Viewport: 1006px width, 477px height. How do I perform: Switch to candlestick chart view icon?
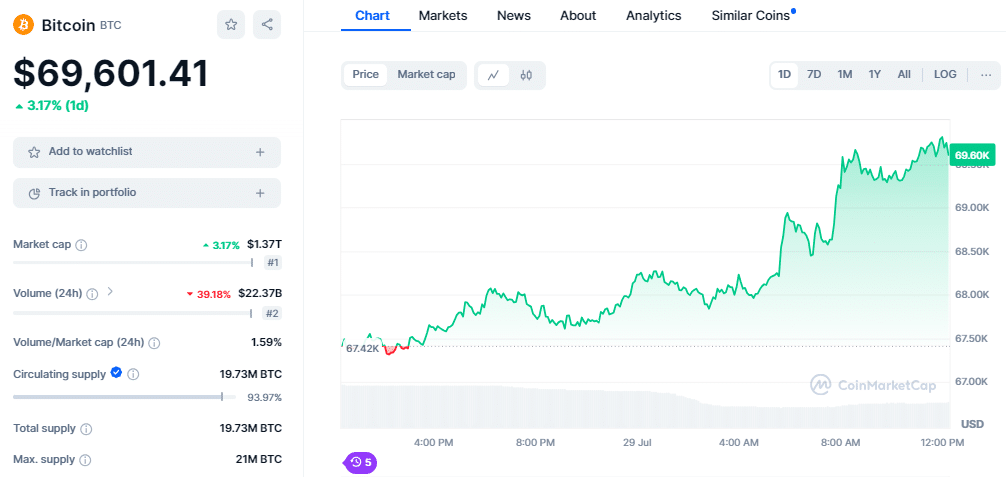coord(526,75)
